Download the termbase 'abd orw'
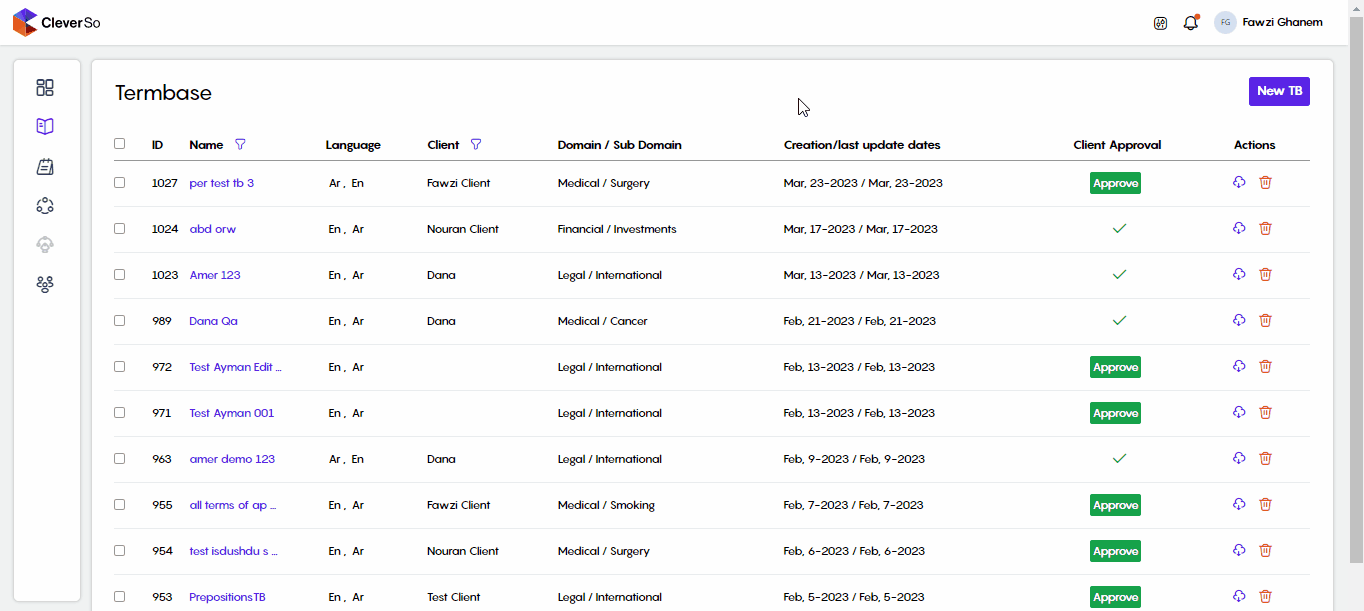Viewport: 1364px width, 611px height. point(1239,228)
